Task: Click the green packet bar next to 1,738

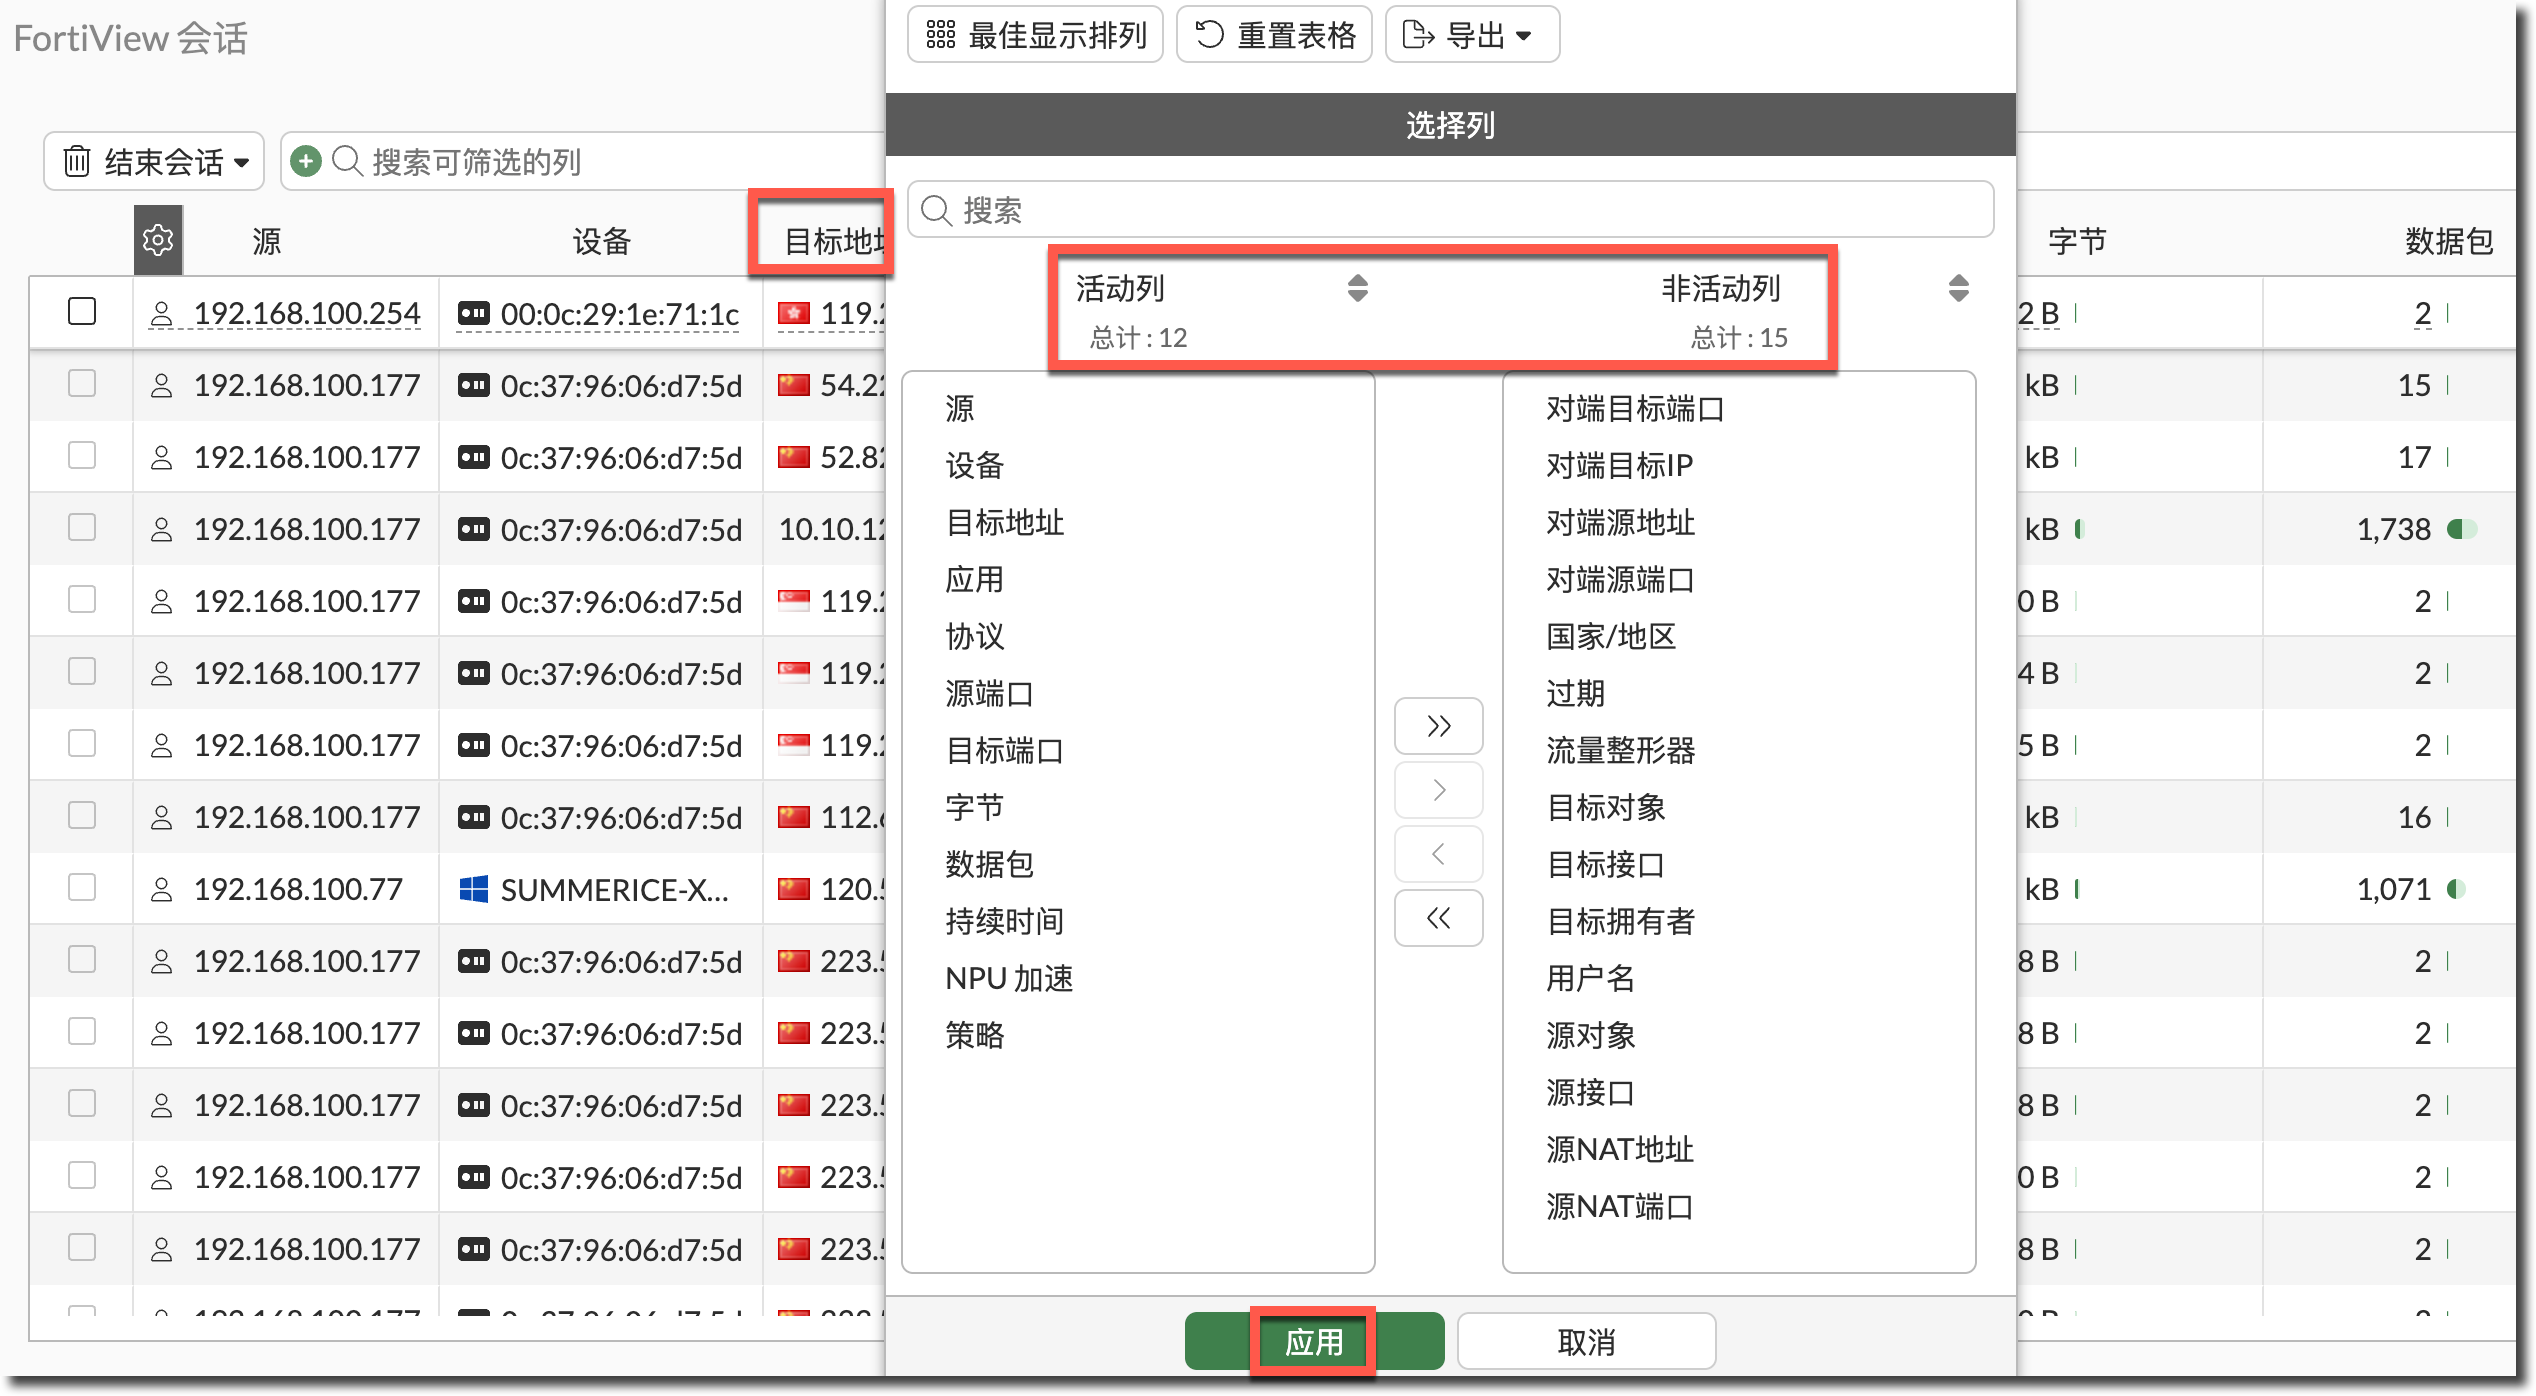Action: (x=2461, y=529)
